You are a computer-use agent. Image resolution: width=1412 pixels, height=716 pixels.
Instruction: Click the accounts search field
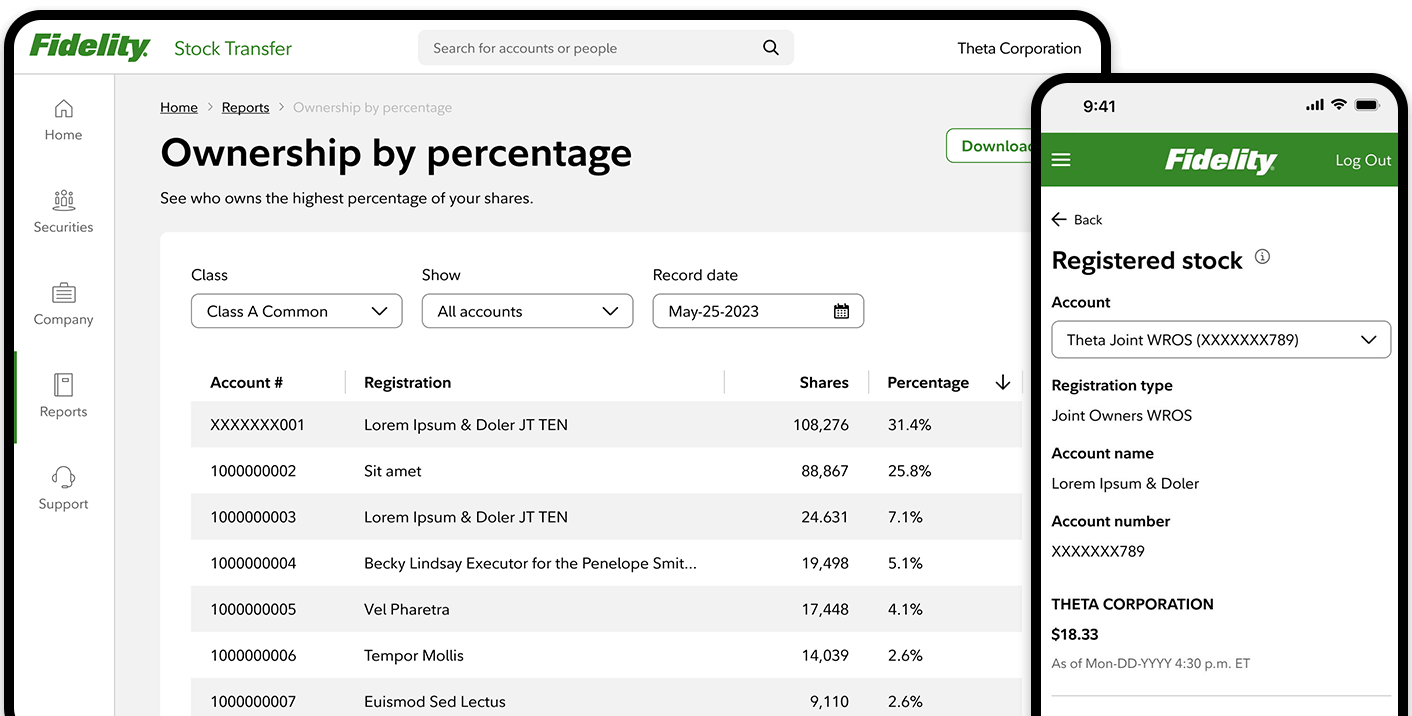pyautogui.click(x=590, y=47)
